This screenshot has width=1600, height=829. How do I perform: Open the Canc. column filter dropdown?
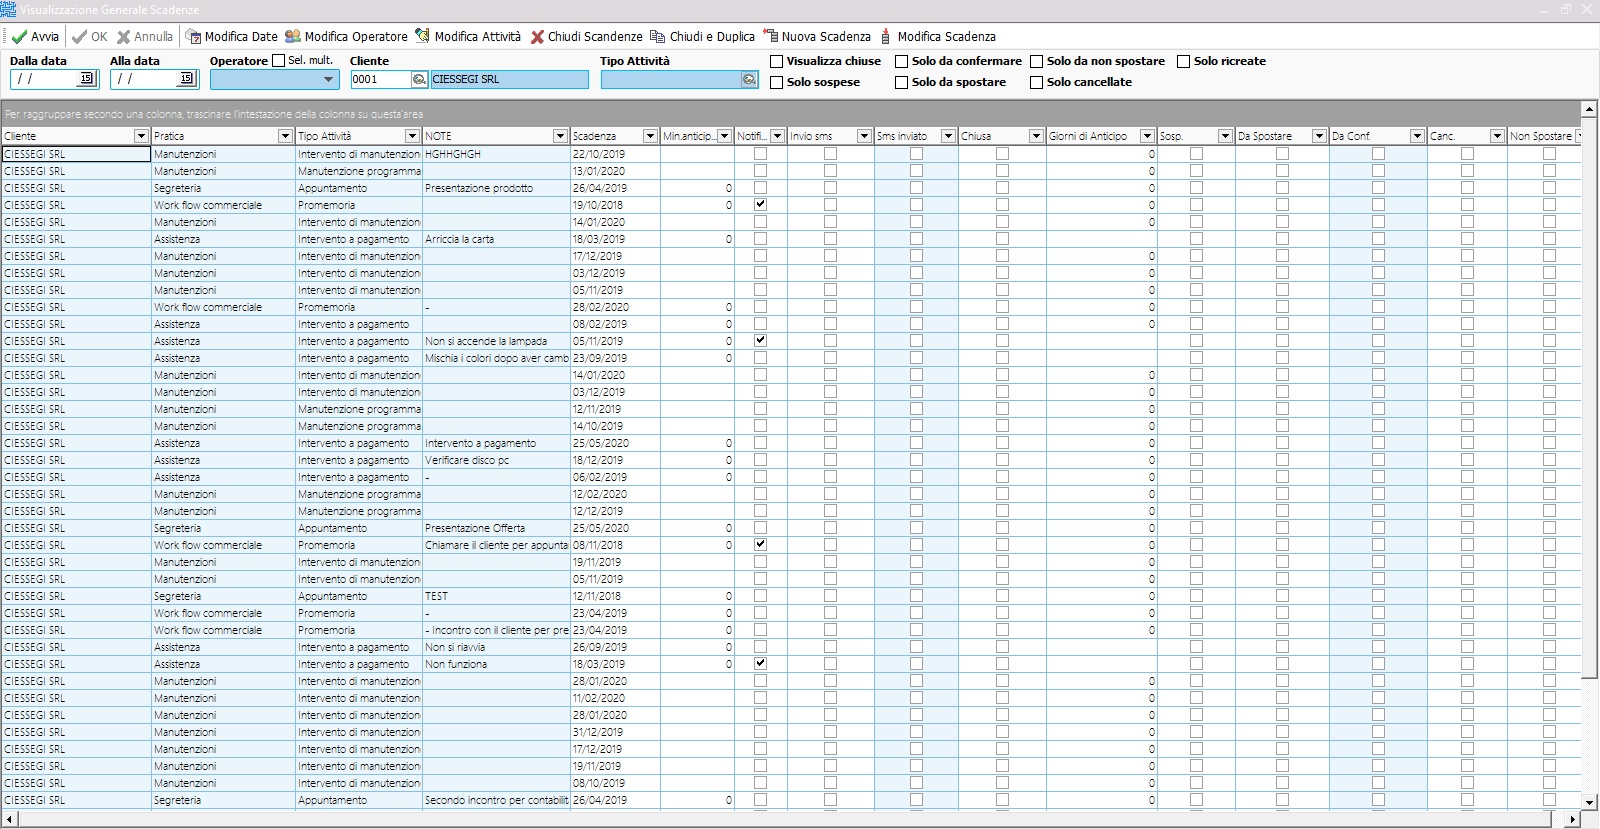pos(1497,136)
